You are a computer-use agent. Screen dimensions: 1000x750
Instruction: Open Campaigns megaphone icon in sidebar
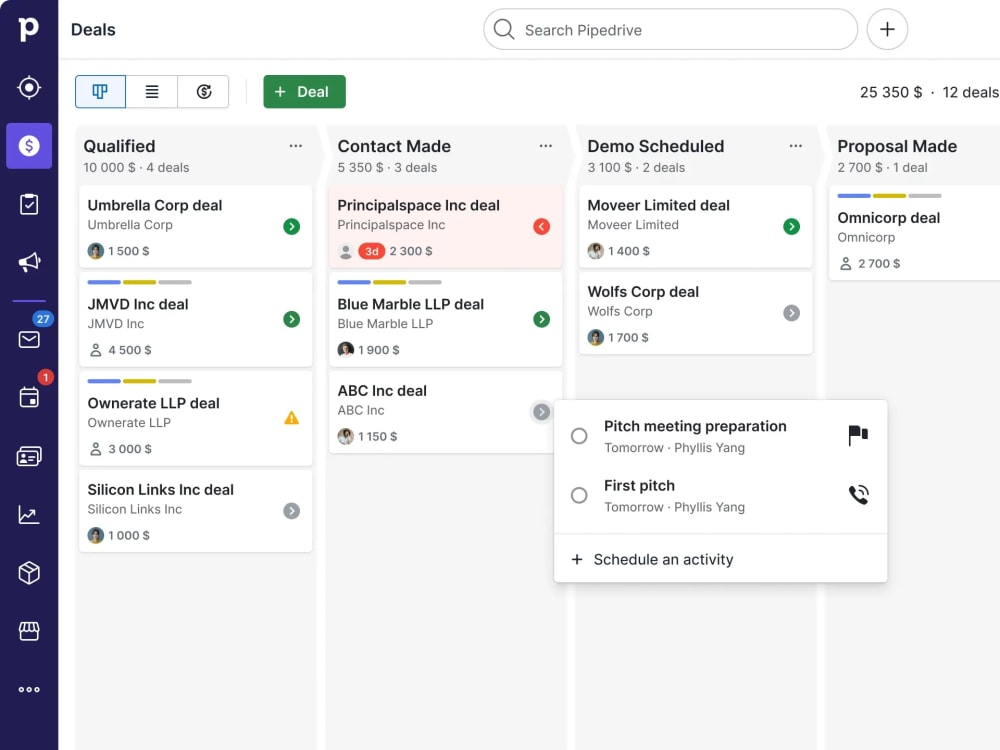coord(29,262)
